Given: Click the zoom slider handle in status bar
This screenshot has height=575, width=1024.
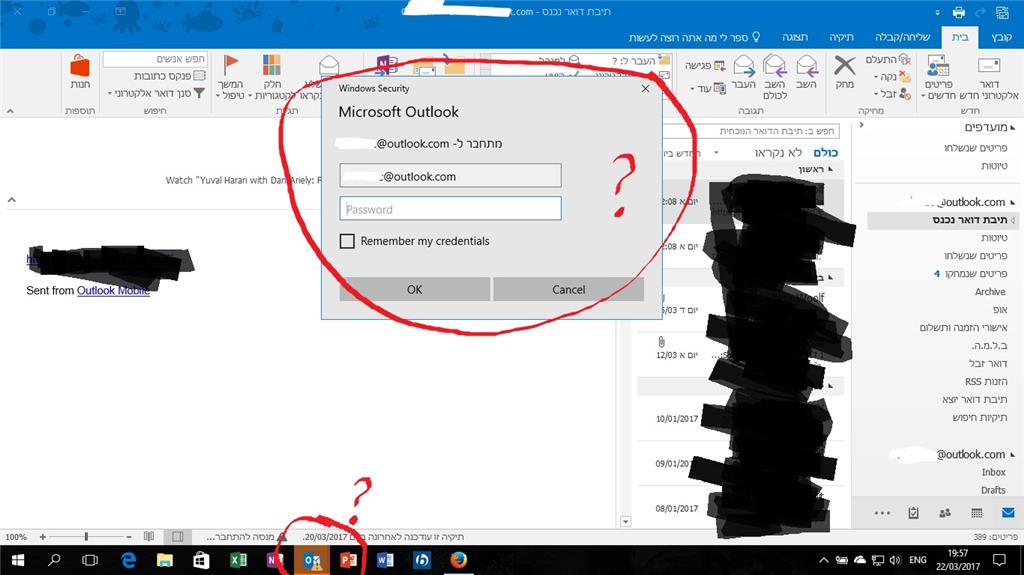Looking at the screenshot, I should click(x=86, y=536).
